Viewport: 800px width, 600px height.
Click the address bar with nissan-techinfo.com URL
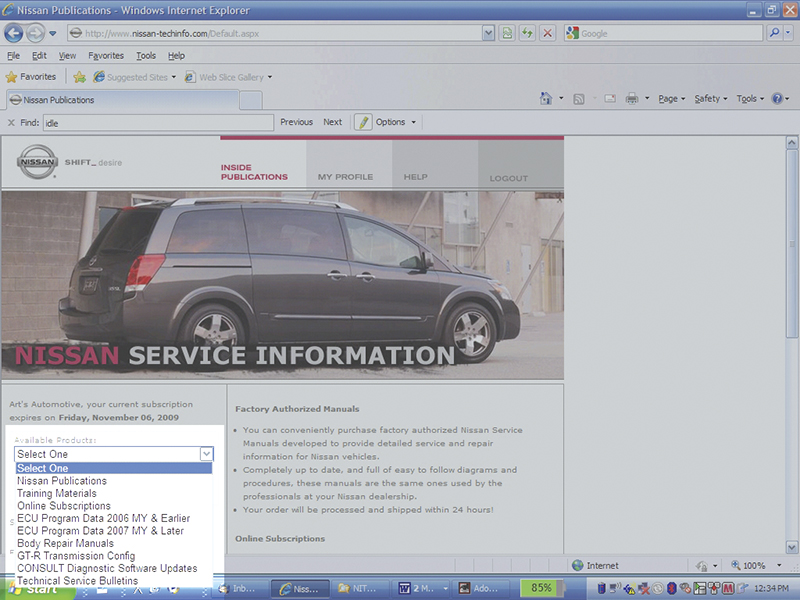click(276, 34)
